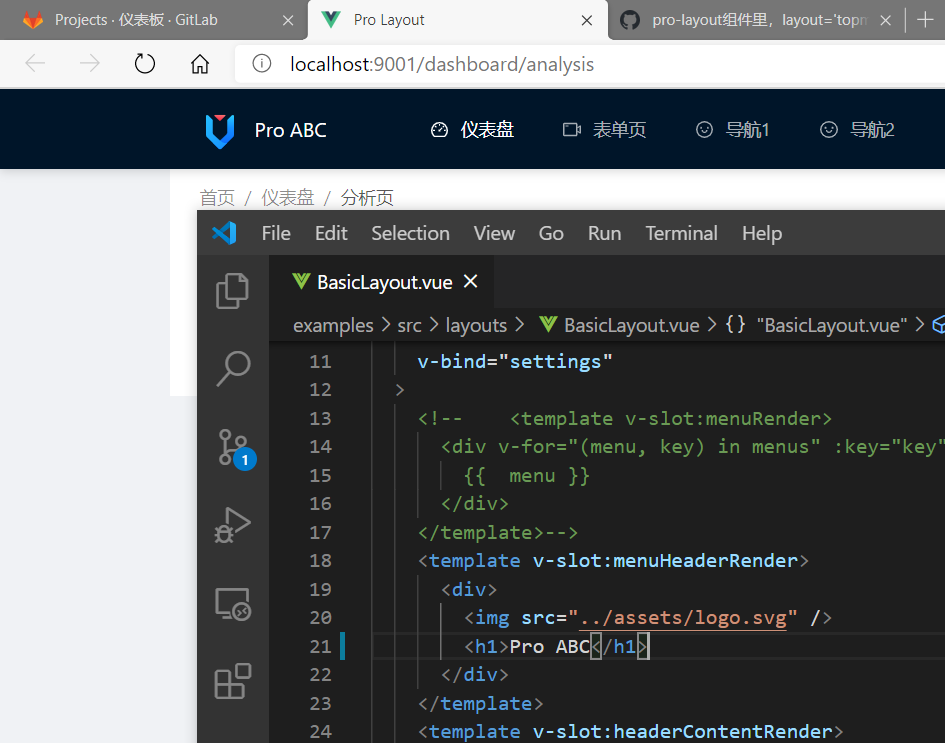
Task: Click the 首页 breadcrumb link
Action: click(217, 197)
